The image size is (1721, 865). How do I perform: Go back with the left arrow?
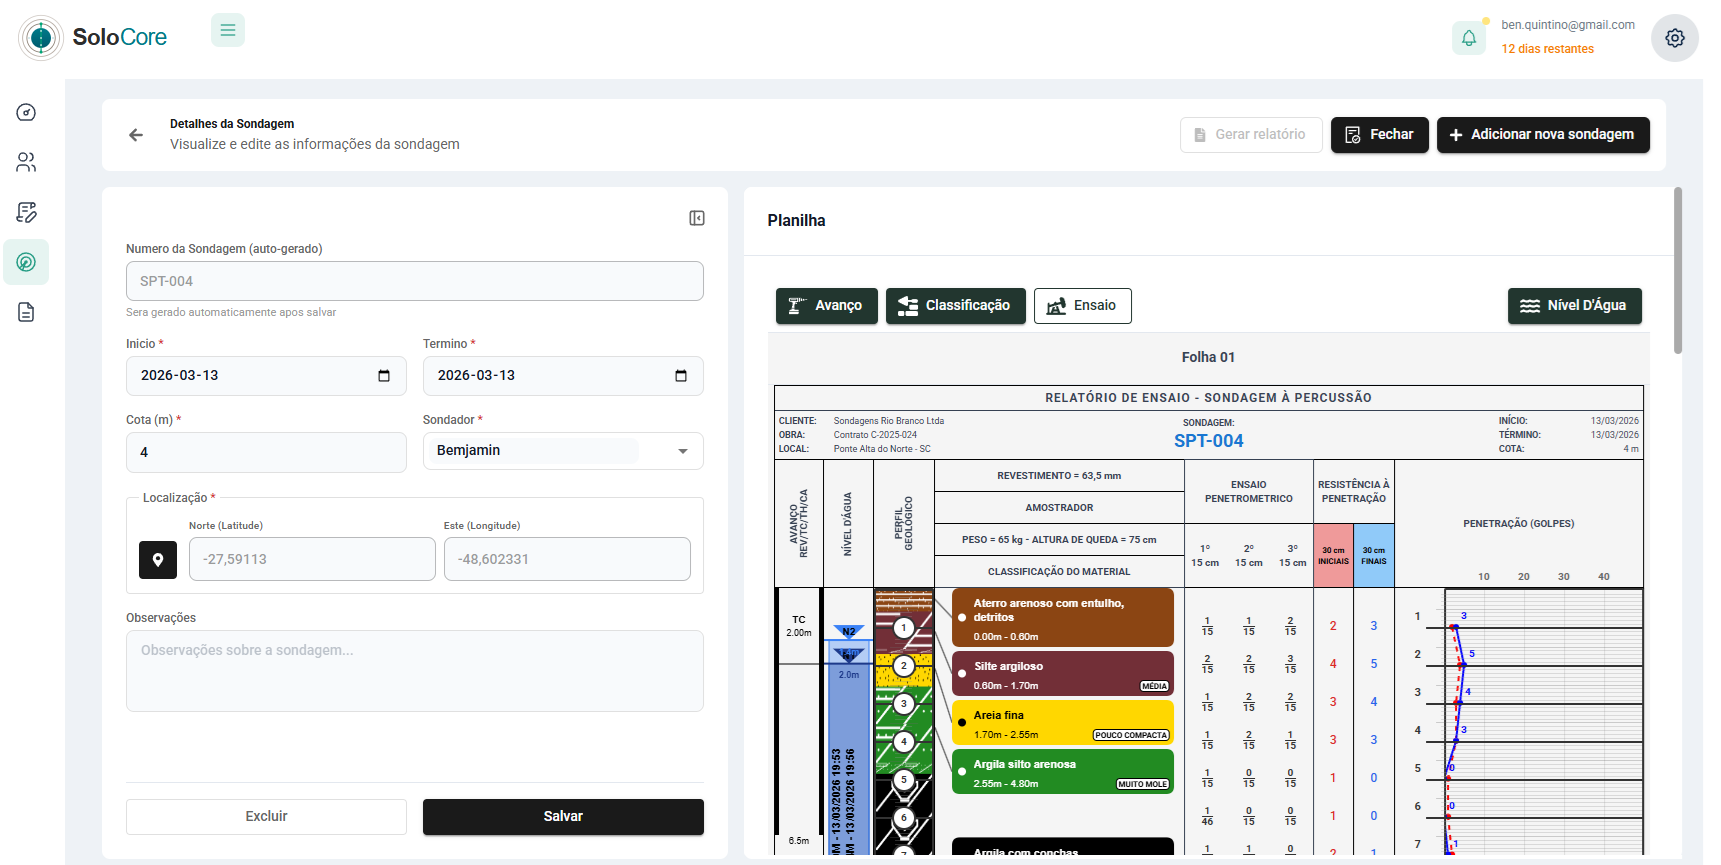coord(136,135)
